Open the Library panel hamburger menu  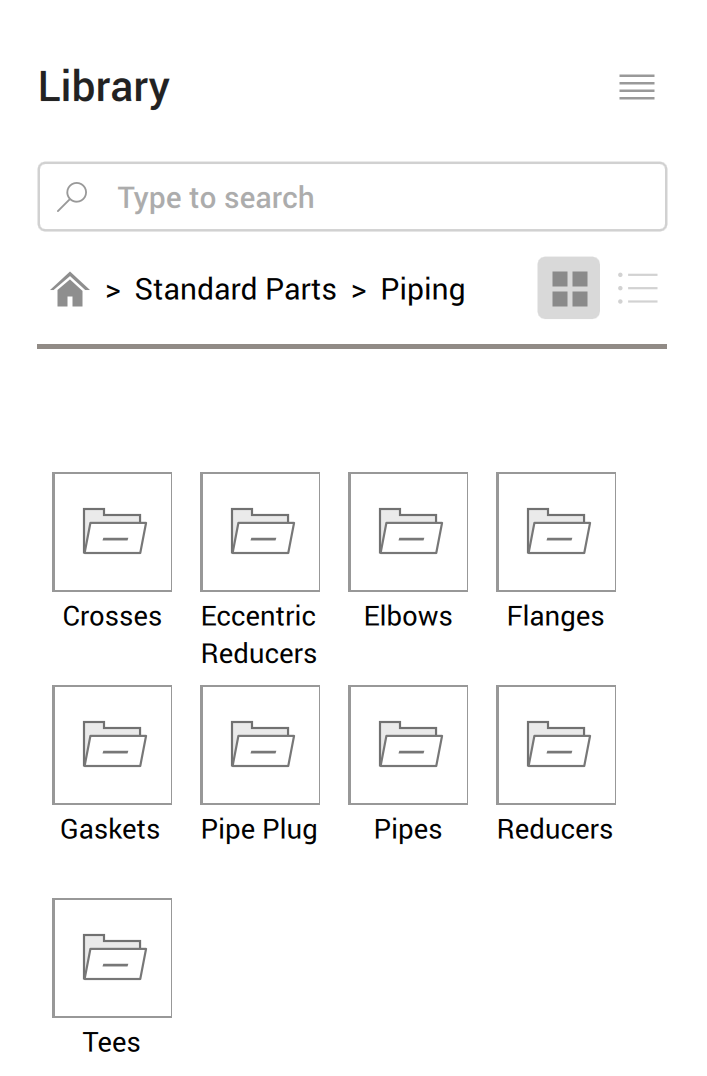(637, 87)
